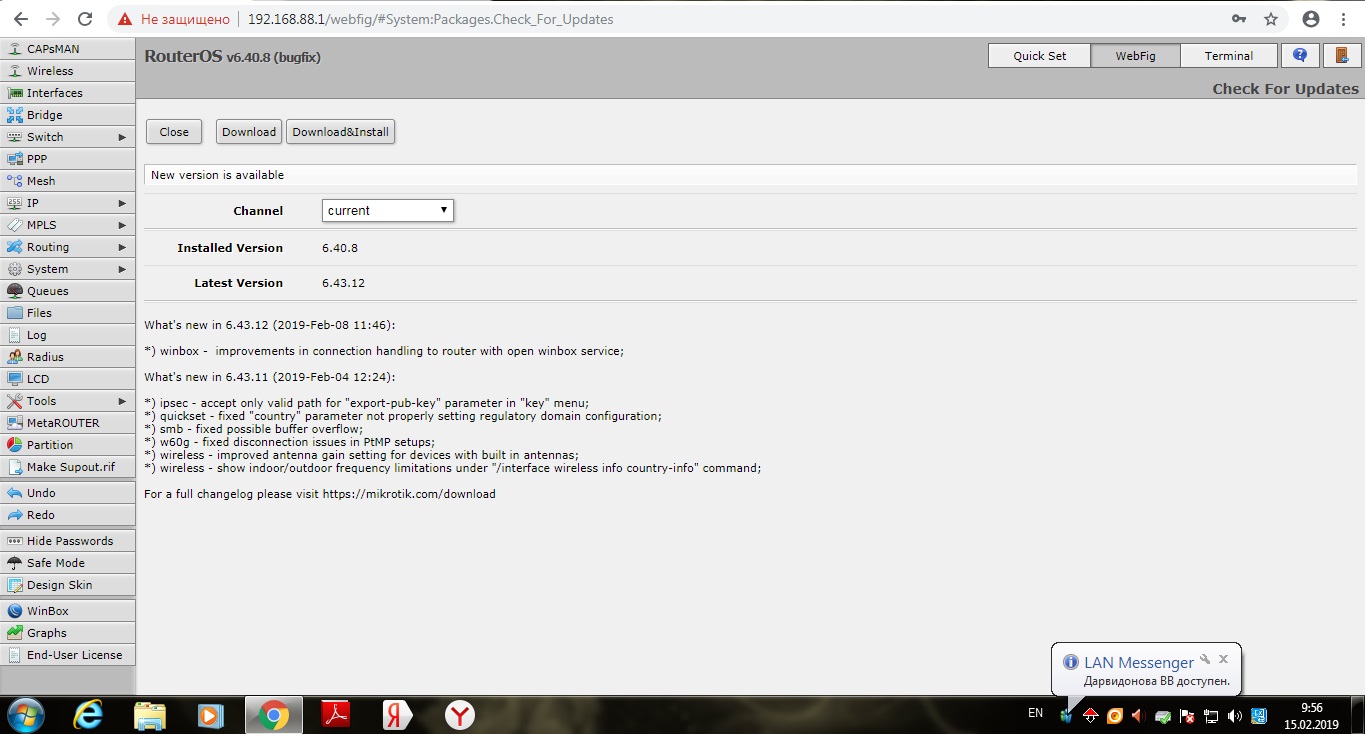Image resolution: width=1365 pixels, height=734 pixels.
Task: Click the Latest Version value 6.43.12
Action: click(x=343, y=283)
